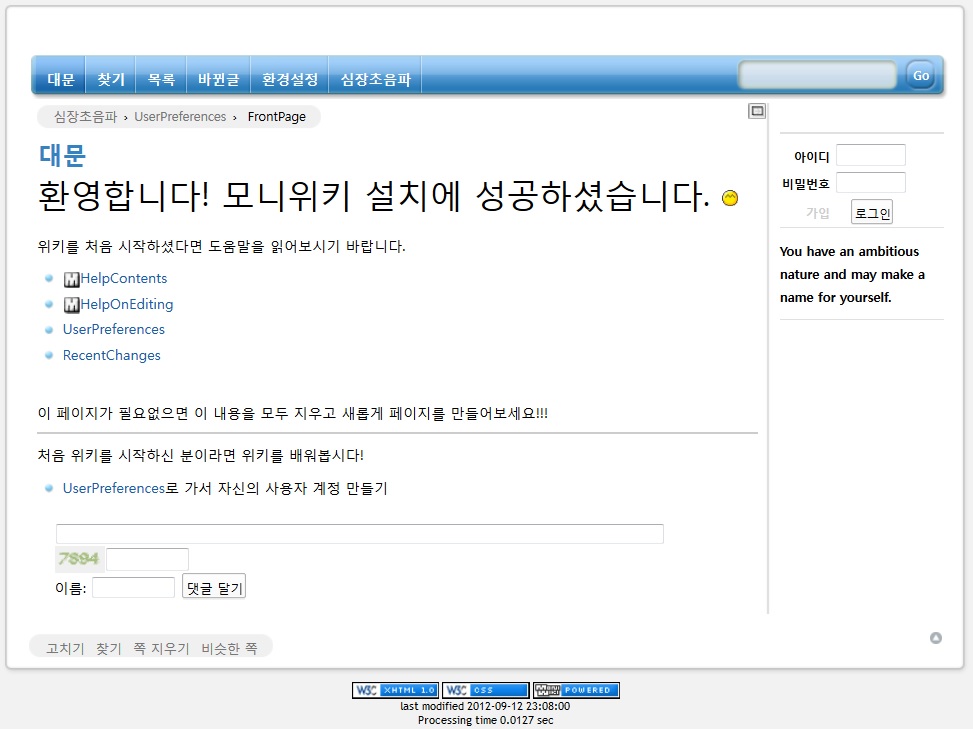Click the search box in navigation bar
Image resolution: width=973 pixels, height=729 pixels.
[817, 76]
